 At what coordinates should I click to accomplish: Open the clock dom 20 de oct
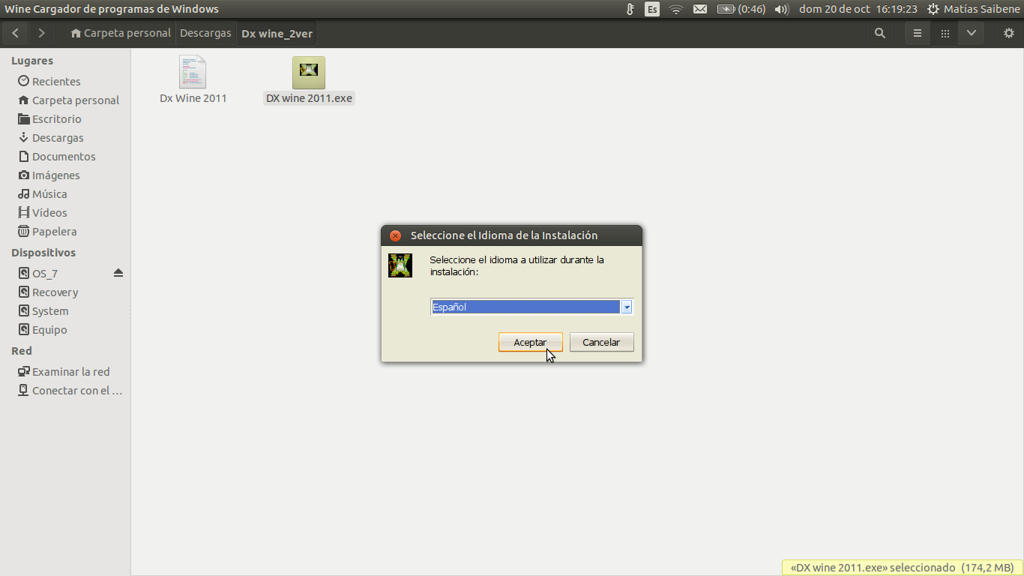tap(858, 9)
